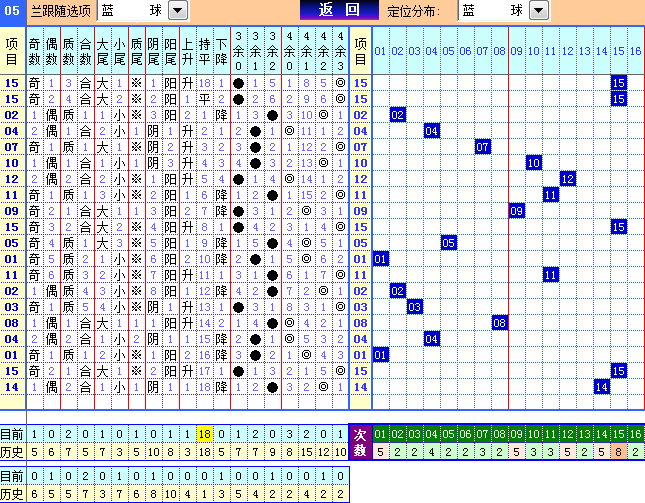This screenshot has height=503, width=645.
Task: Select the 上升 column header
Action: tap(188, 51)
